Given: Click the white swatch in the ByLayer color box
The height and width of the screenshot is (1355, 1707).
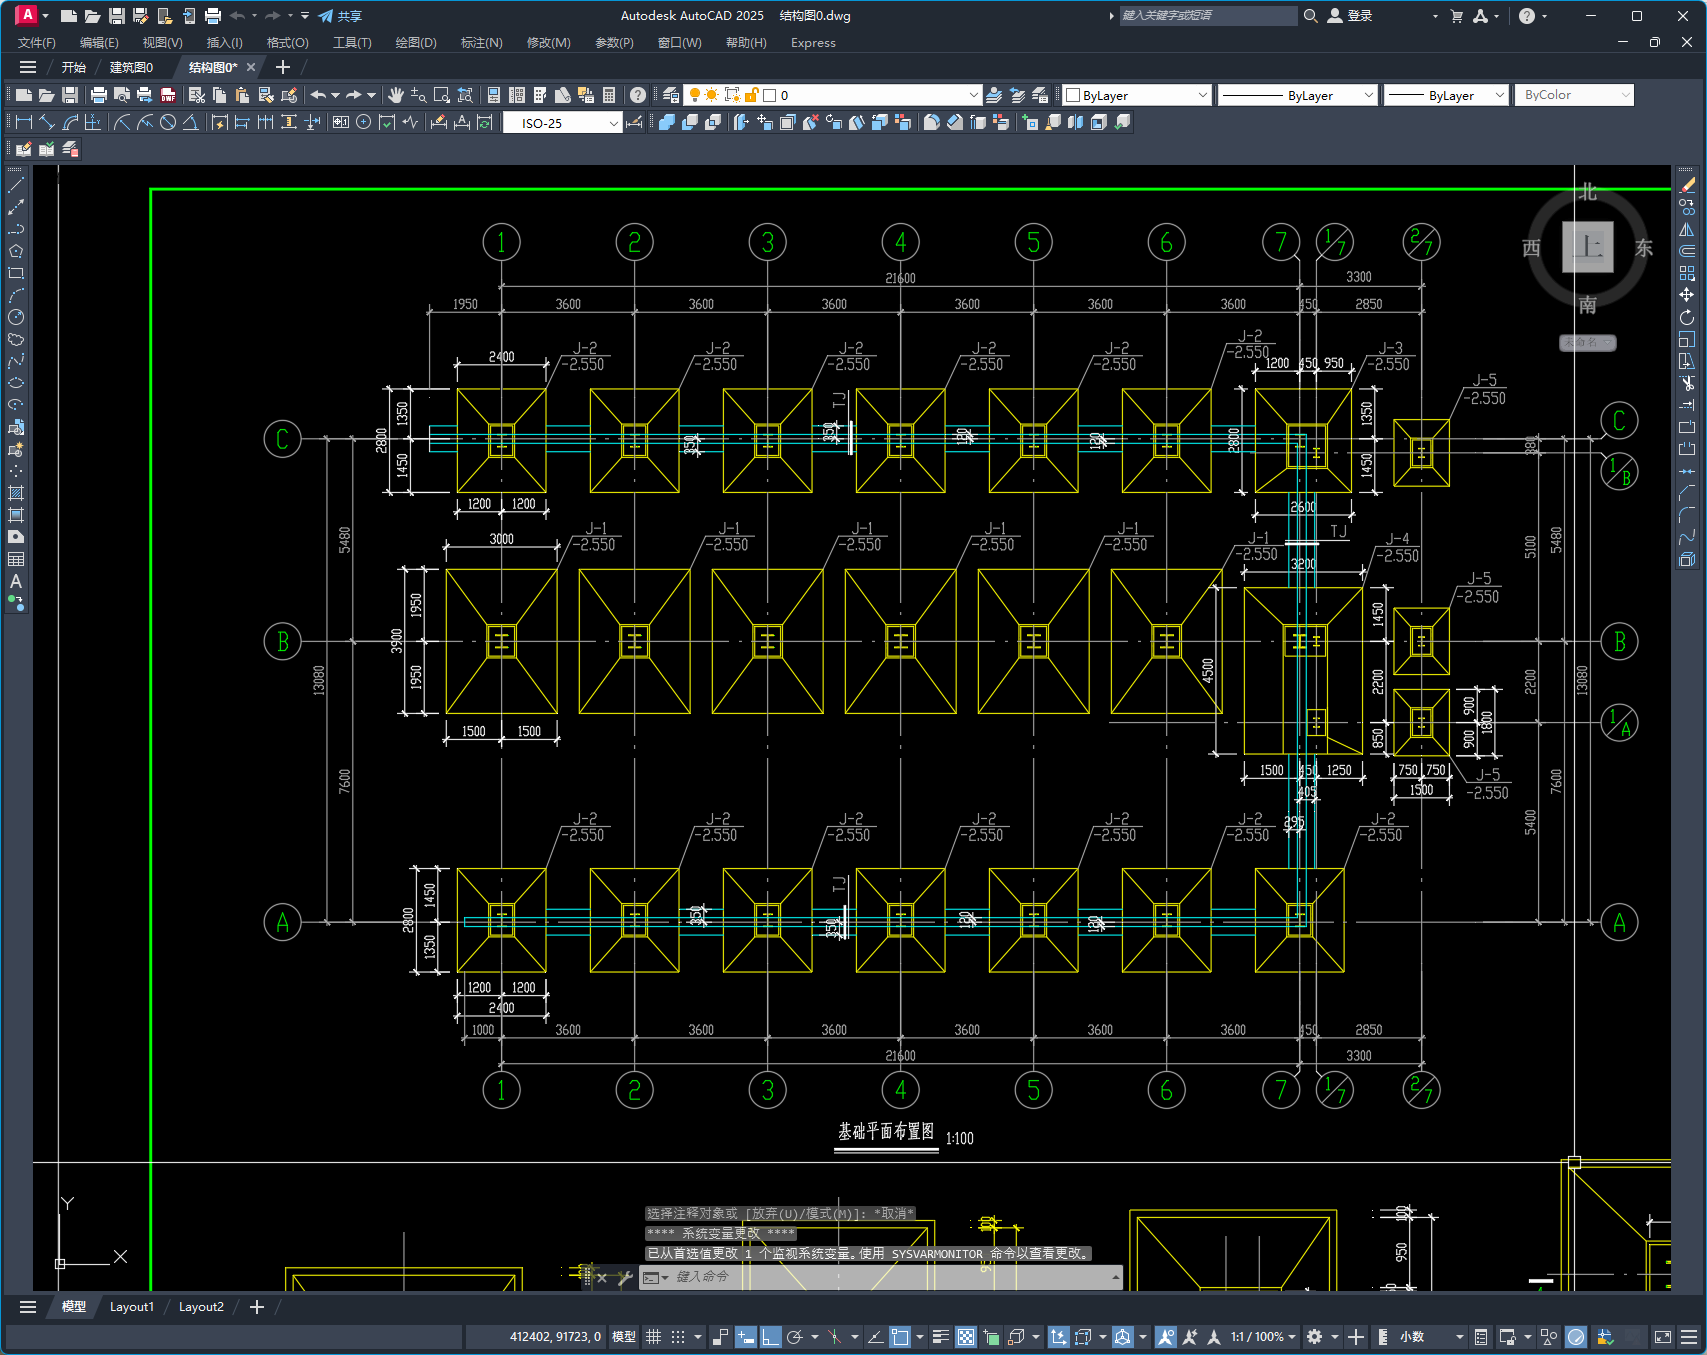Looking at the screenshot, I should click(x=1073, y=95).
